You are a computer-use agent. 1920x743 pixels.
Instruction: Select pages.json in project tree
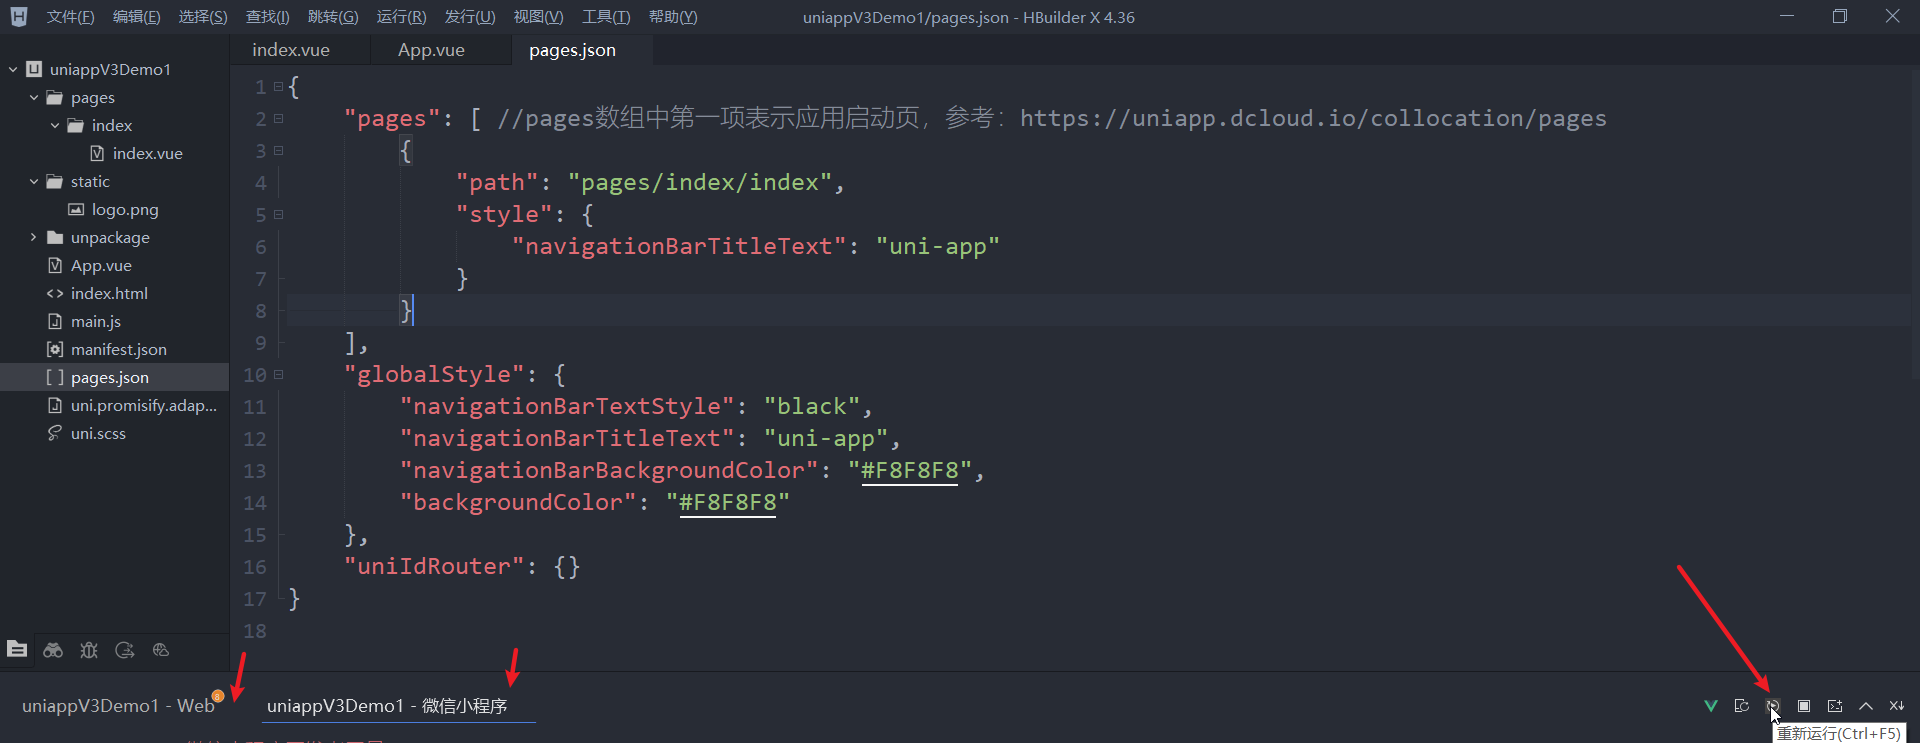pos(110,377)
